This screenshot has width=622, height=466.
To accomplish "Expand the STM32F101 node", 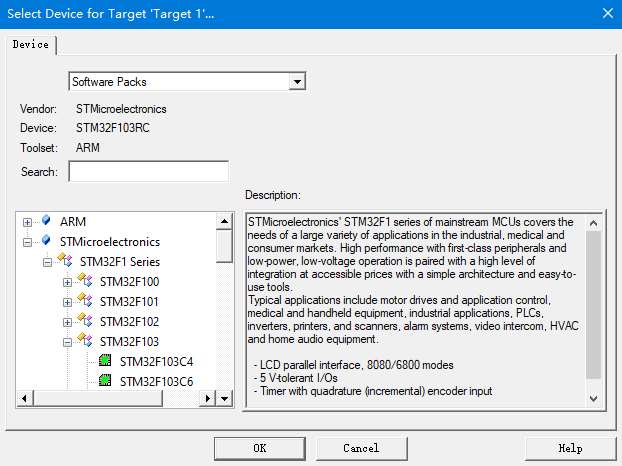I will (67, 303).
